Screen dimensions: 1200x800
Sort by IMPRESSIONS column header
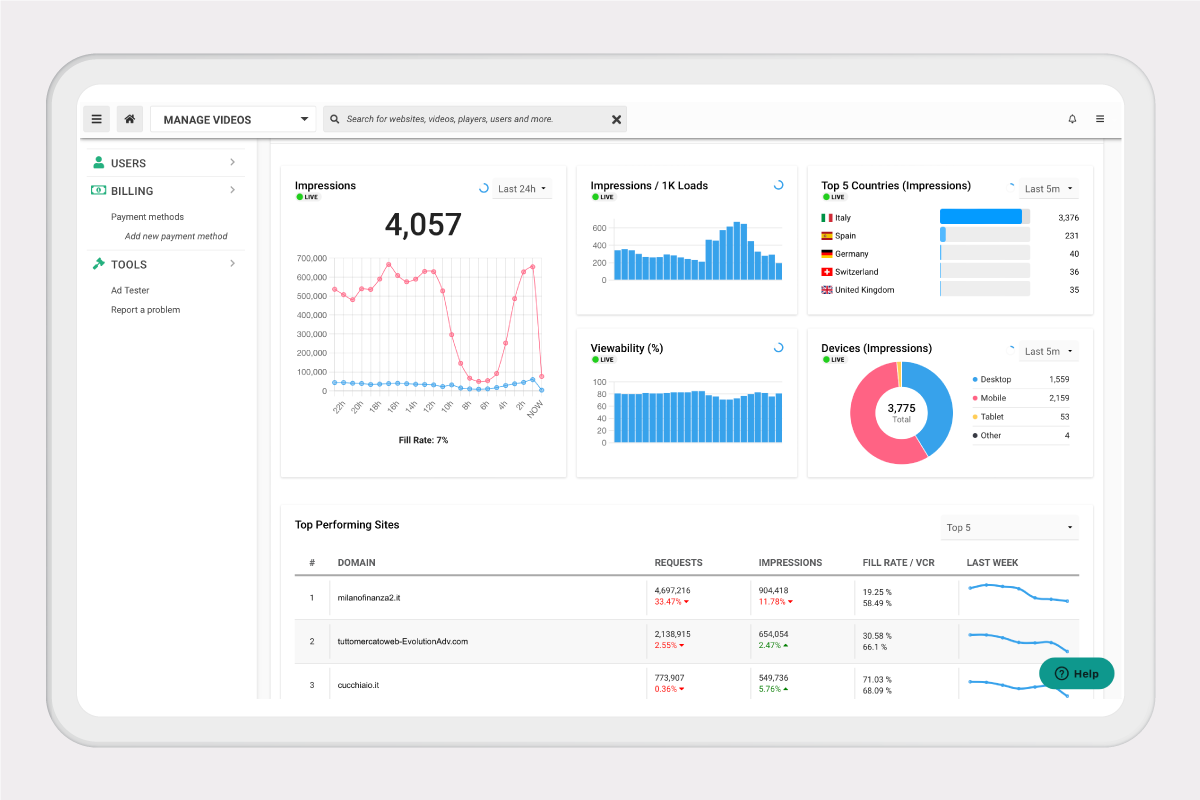(790, 563)
